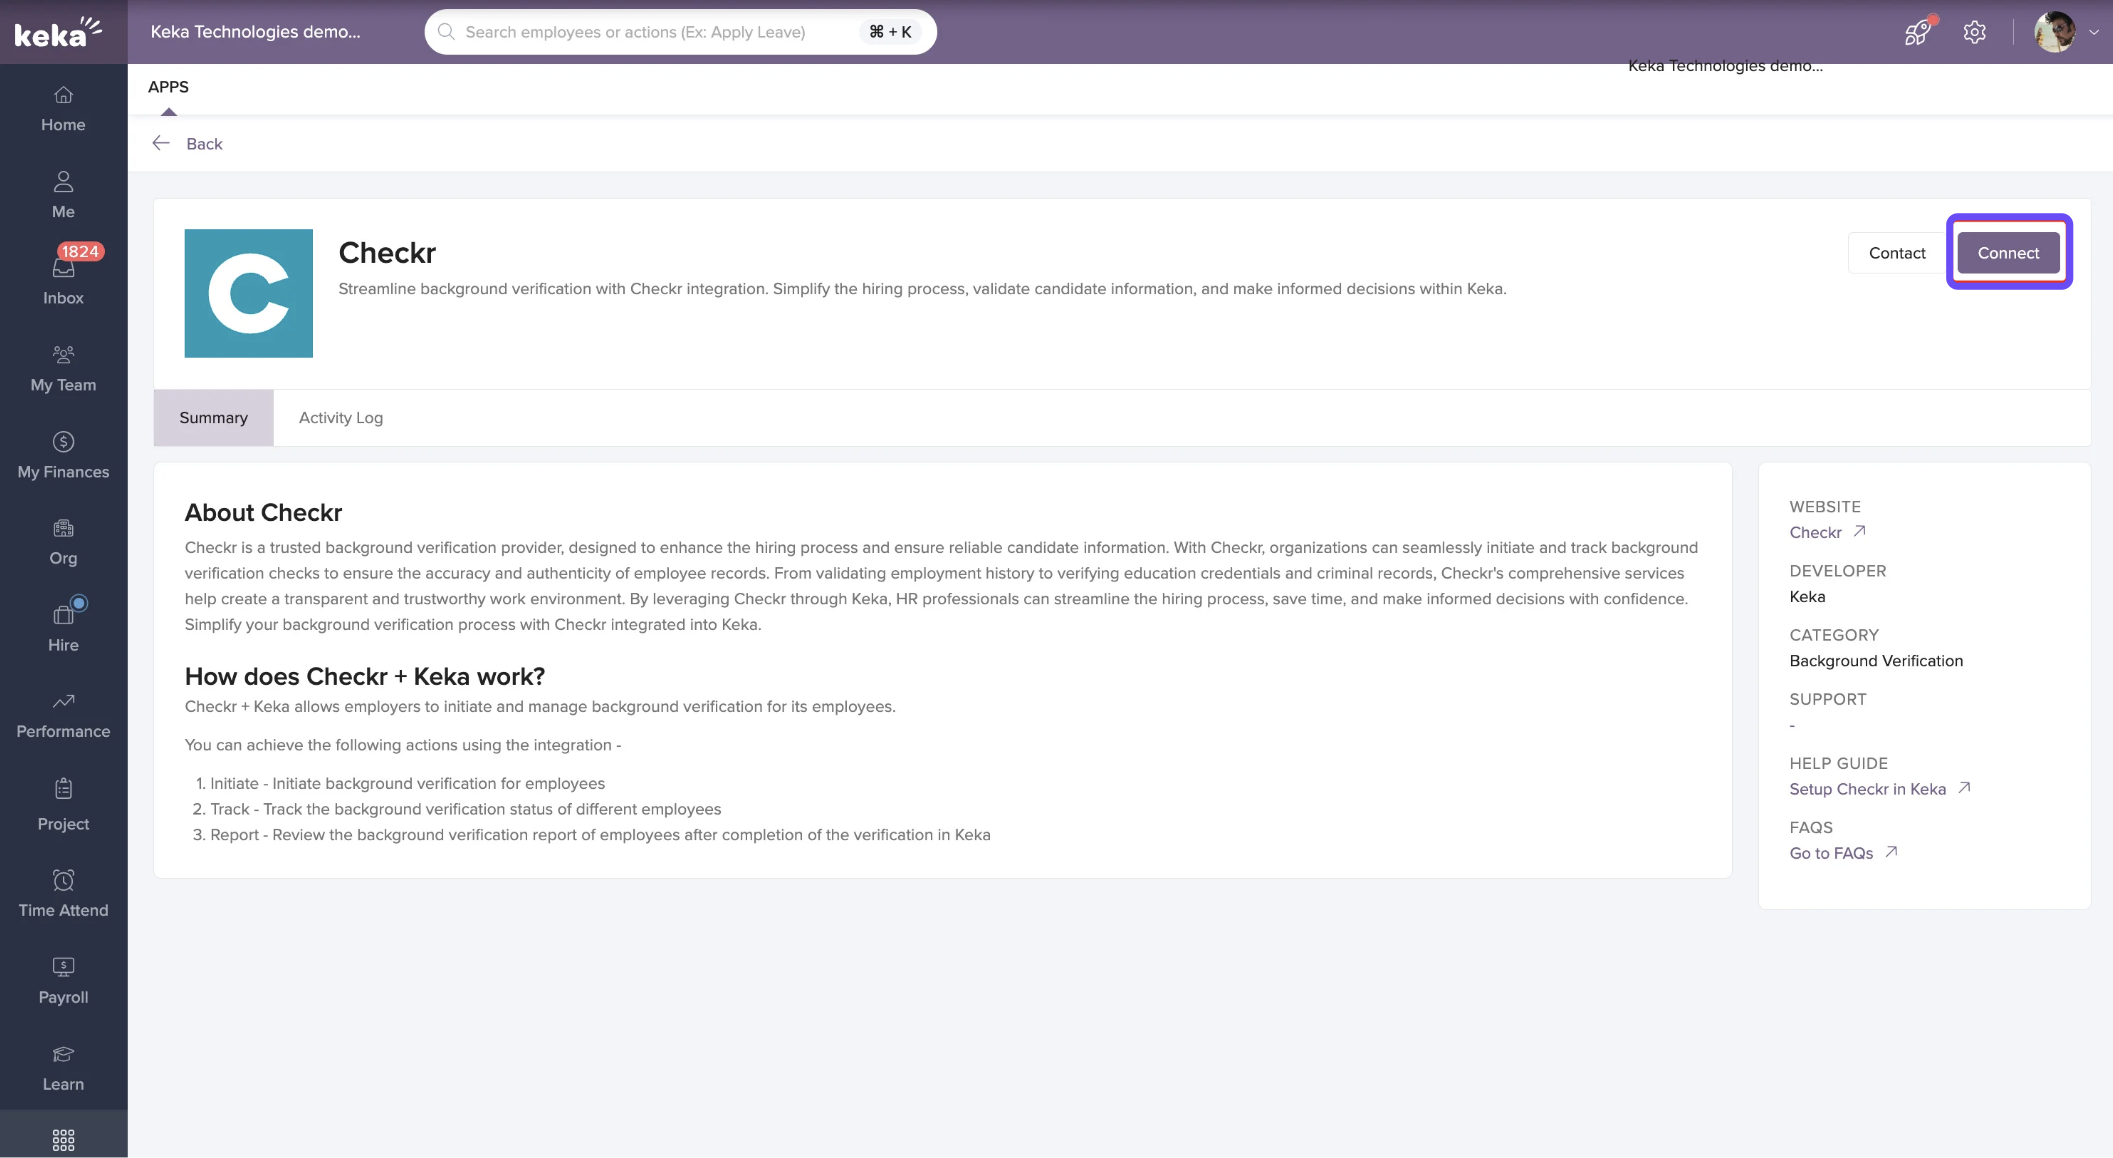The height and width of the screenshot is (1158, 2113).
Task: Open the My Team section
Action: pyautogui.click(x=63, y=368)
